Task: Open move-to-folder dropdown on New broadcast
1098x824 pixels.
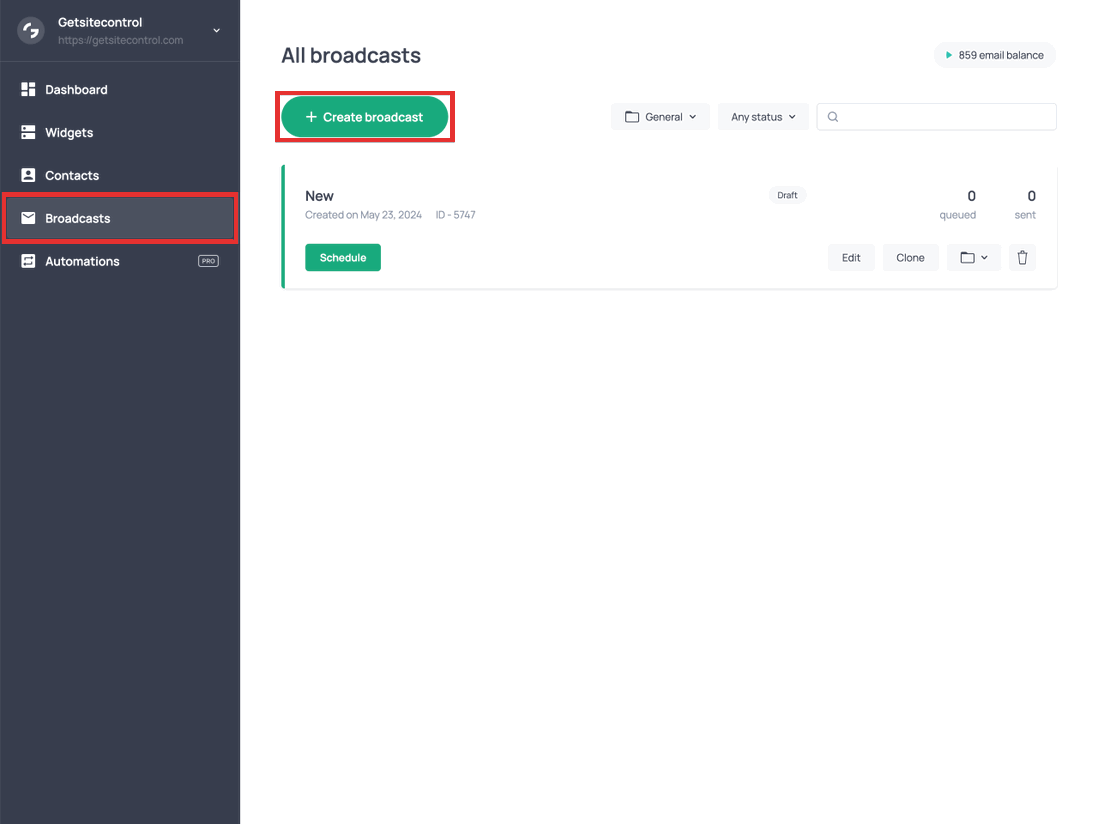Action: (974, 258)
